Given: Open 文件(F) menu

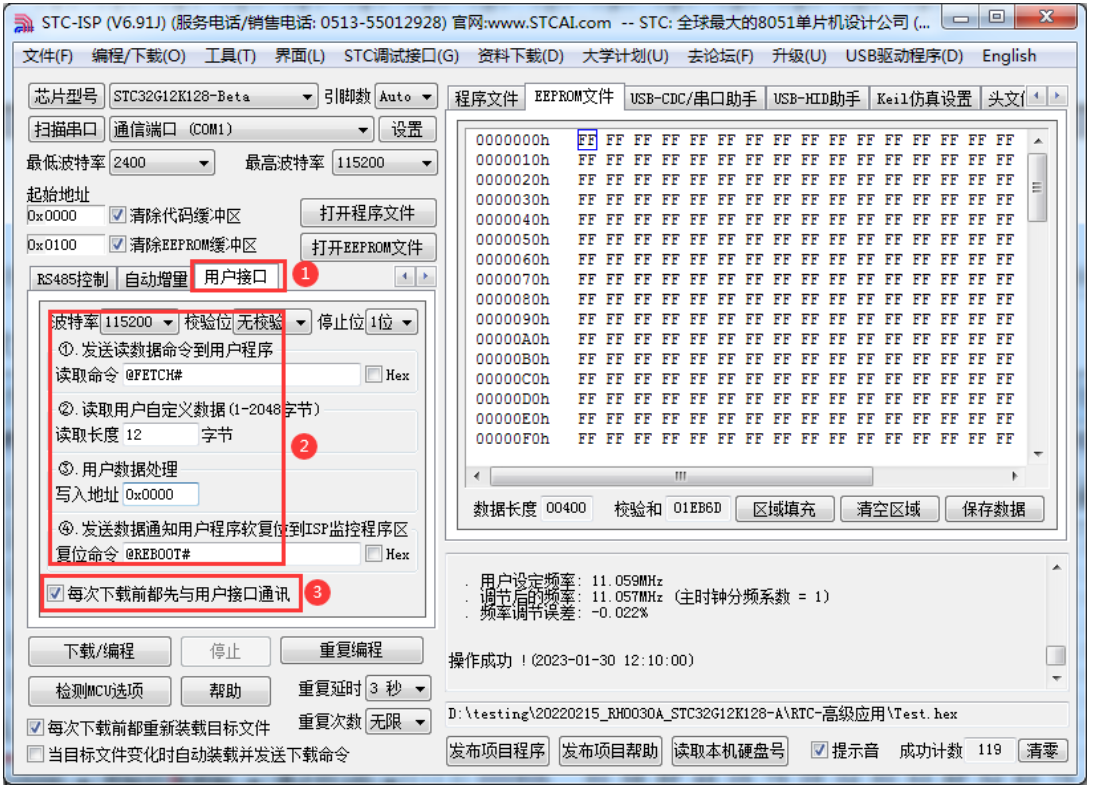Looking at the screenshot, I should [48, 56].
